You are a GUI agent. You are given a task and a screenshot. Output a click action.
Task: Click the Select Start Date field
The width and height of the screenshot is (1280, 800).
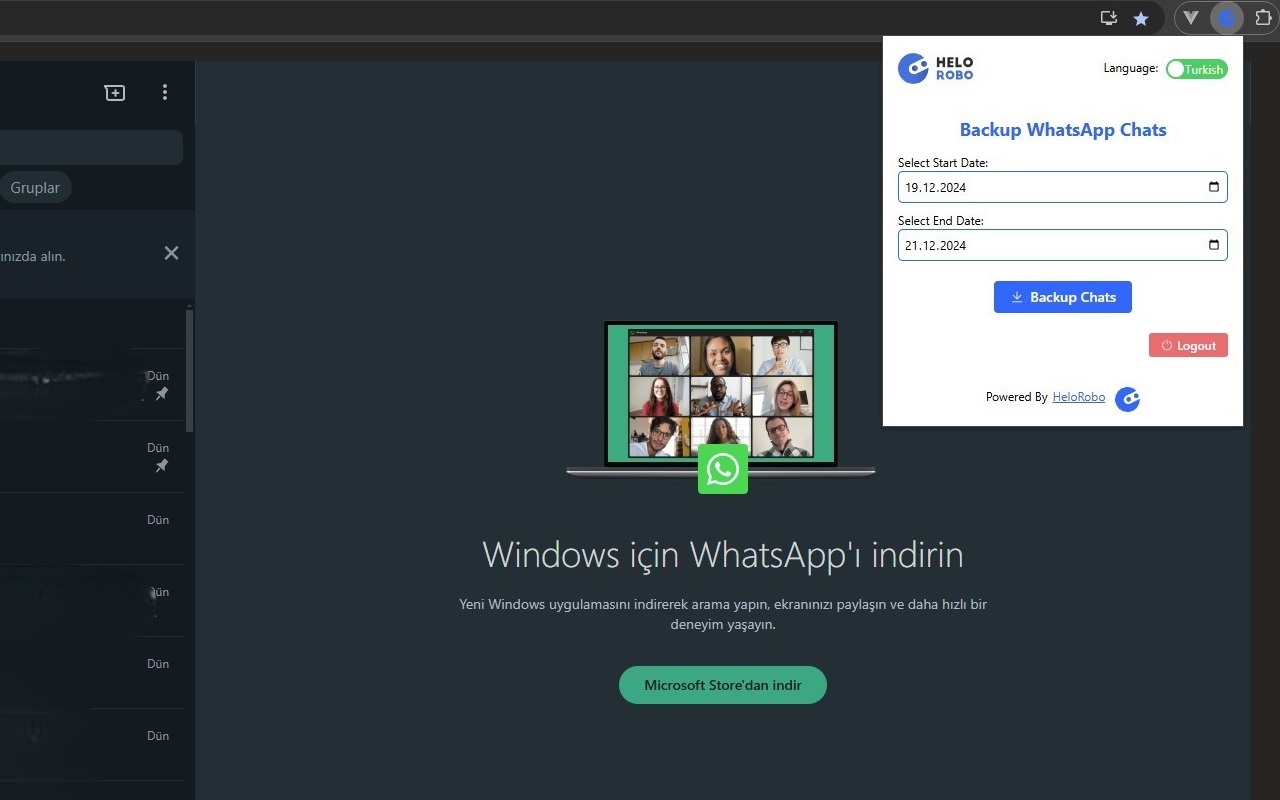[1062, 187]
